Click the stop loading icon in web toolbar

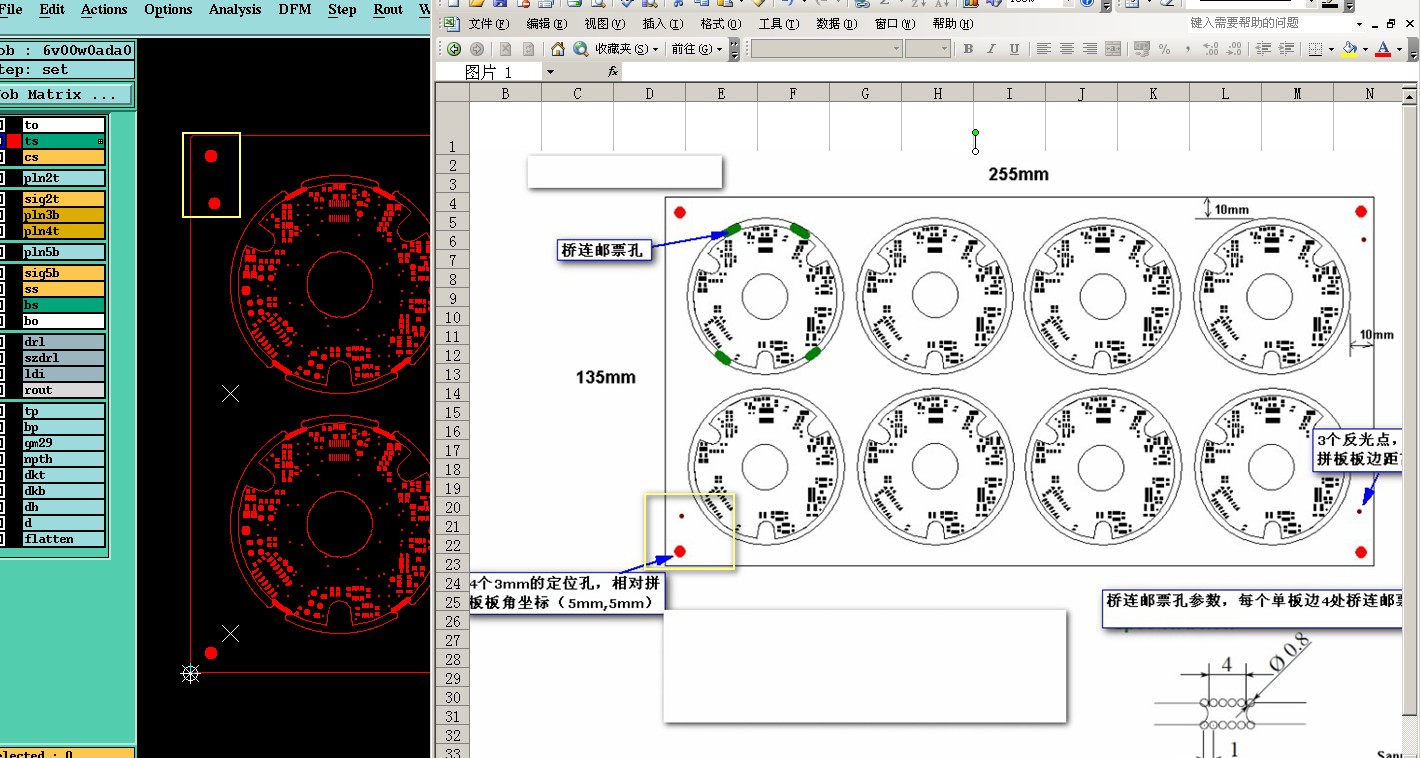tap(505, 48)
